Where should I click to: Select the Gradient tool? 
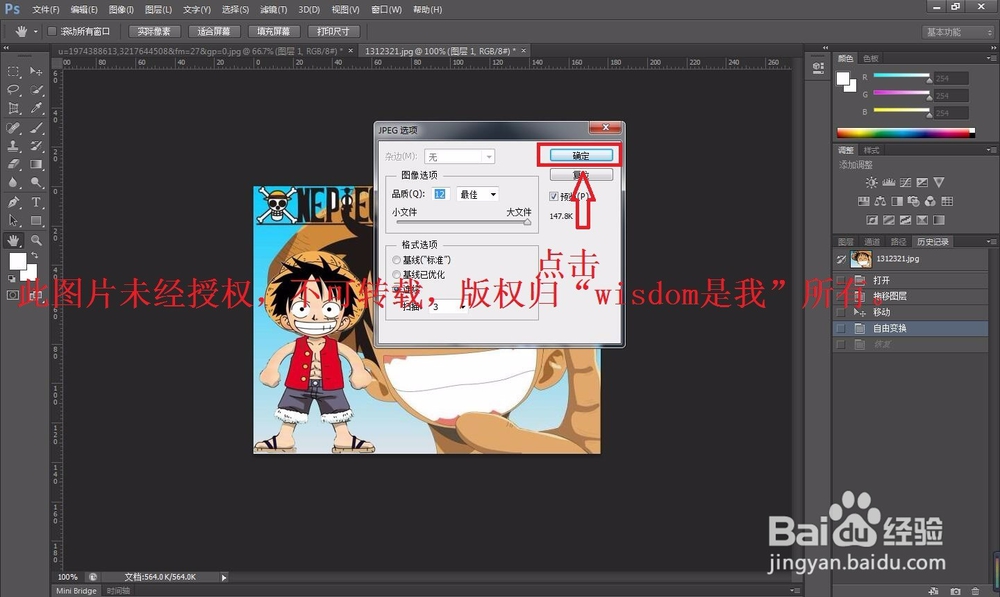[36, 165]
